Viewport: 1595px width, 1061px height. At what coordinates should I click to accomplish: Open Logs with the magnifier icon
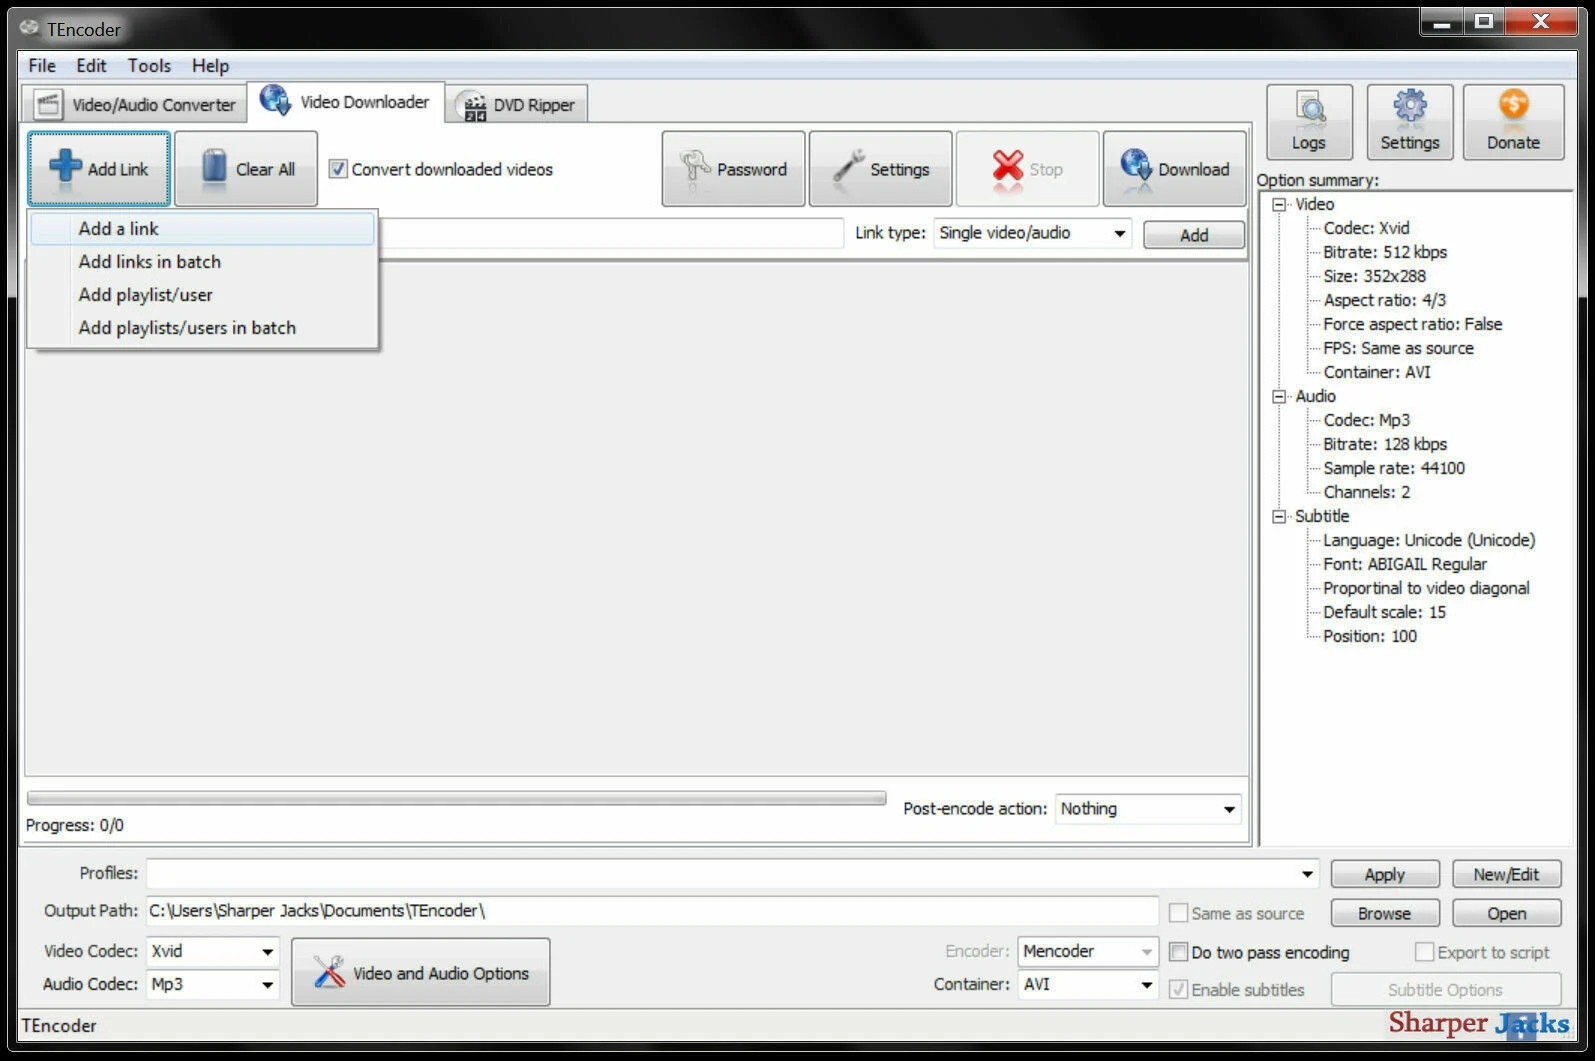pyautogui.click(x=1309, y=108)
